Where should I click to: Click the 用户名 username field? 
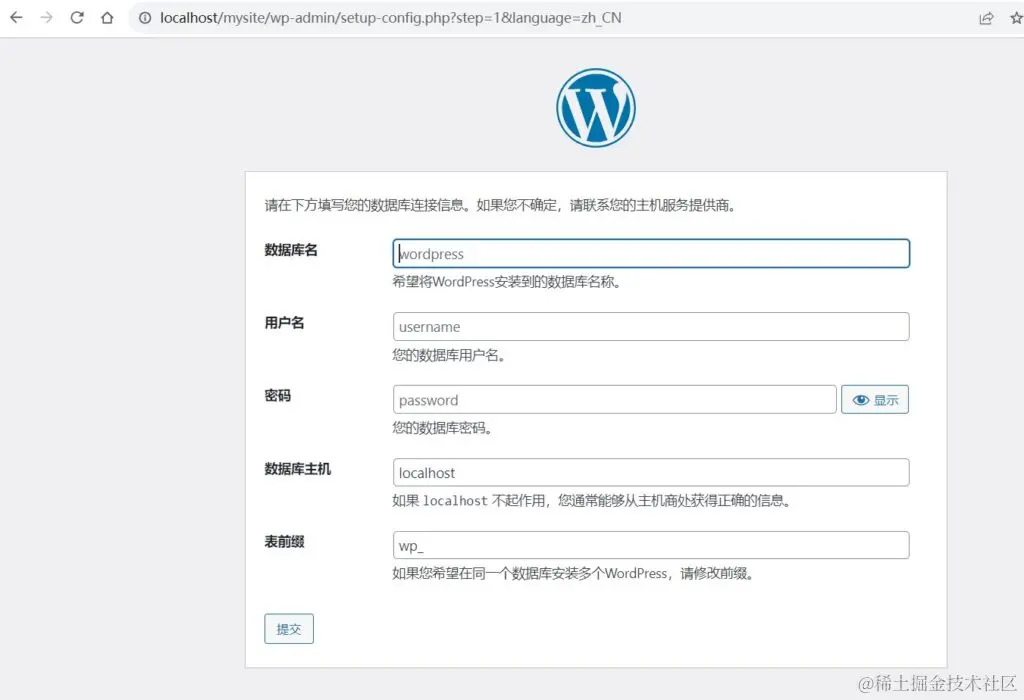coord(651,326)
